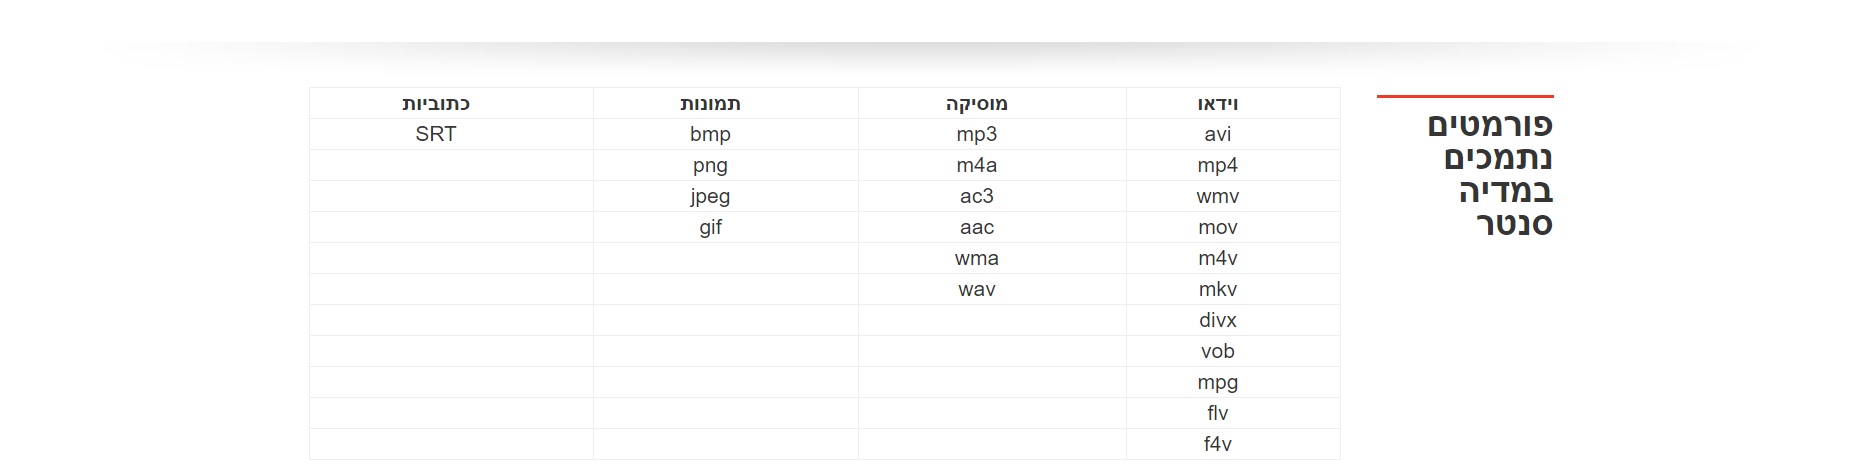Click the gif table cell
This screenshot has height=473, width=1859.
(x=710, y=227)
